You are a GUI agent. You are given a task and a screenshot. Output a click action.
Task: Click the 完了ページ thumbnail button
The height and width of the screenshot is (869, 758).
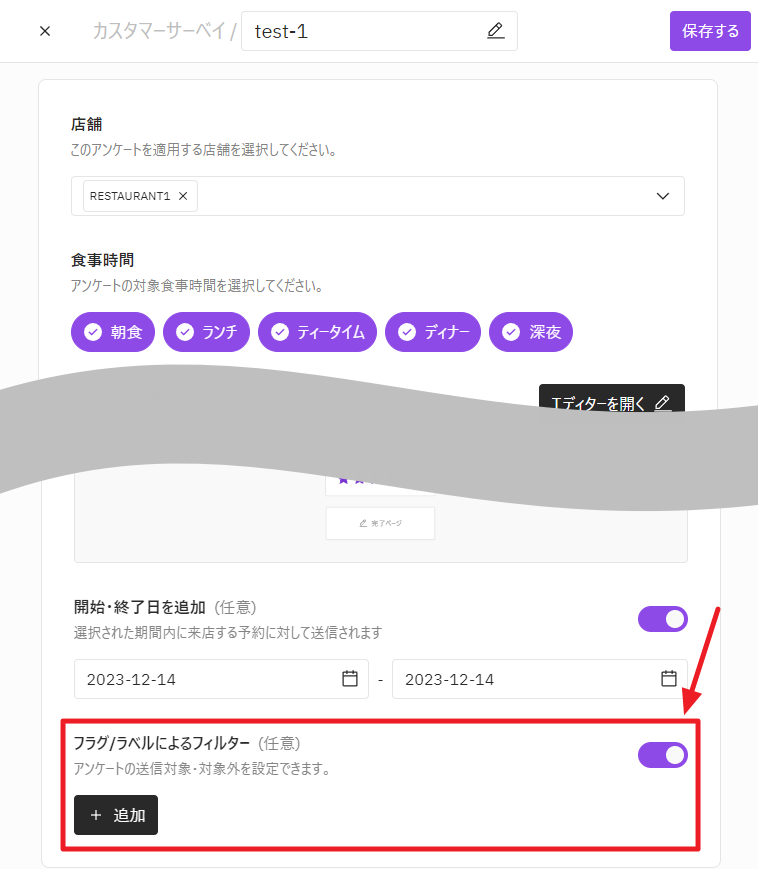pos(380,523)
